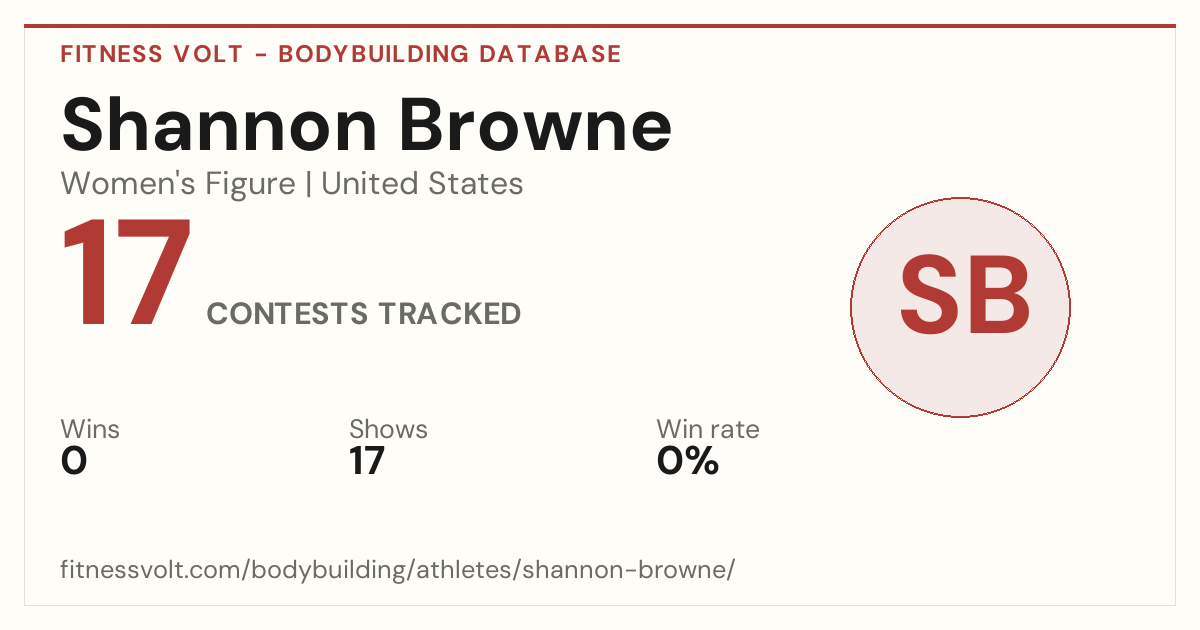Click the 0% win rate value
This screenshot has width=1200, height=630.
(x=688, y=461)
